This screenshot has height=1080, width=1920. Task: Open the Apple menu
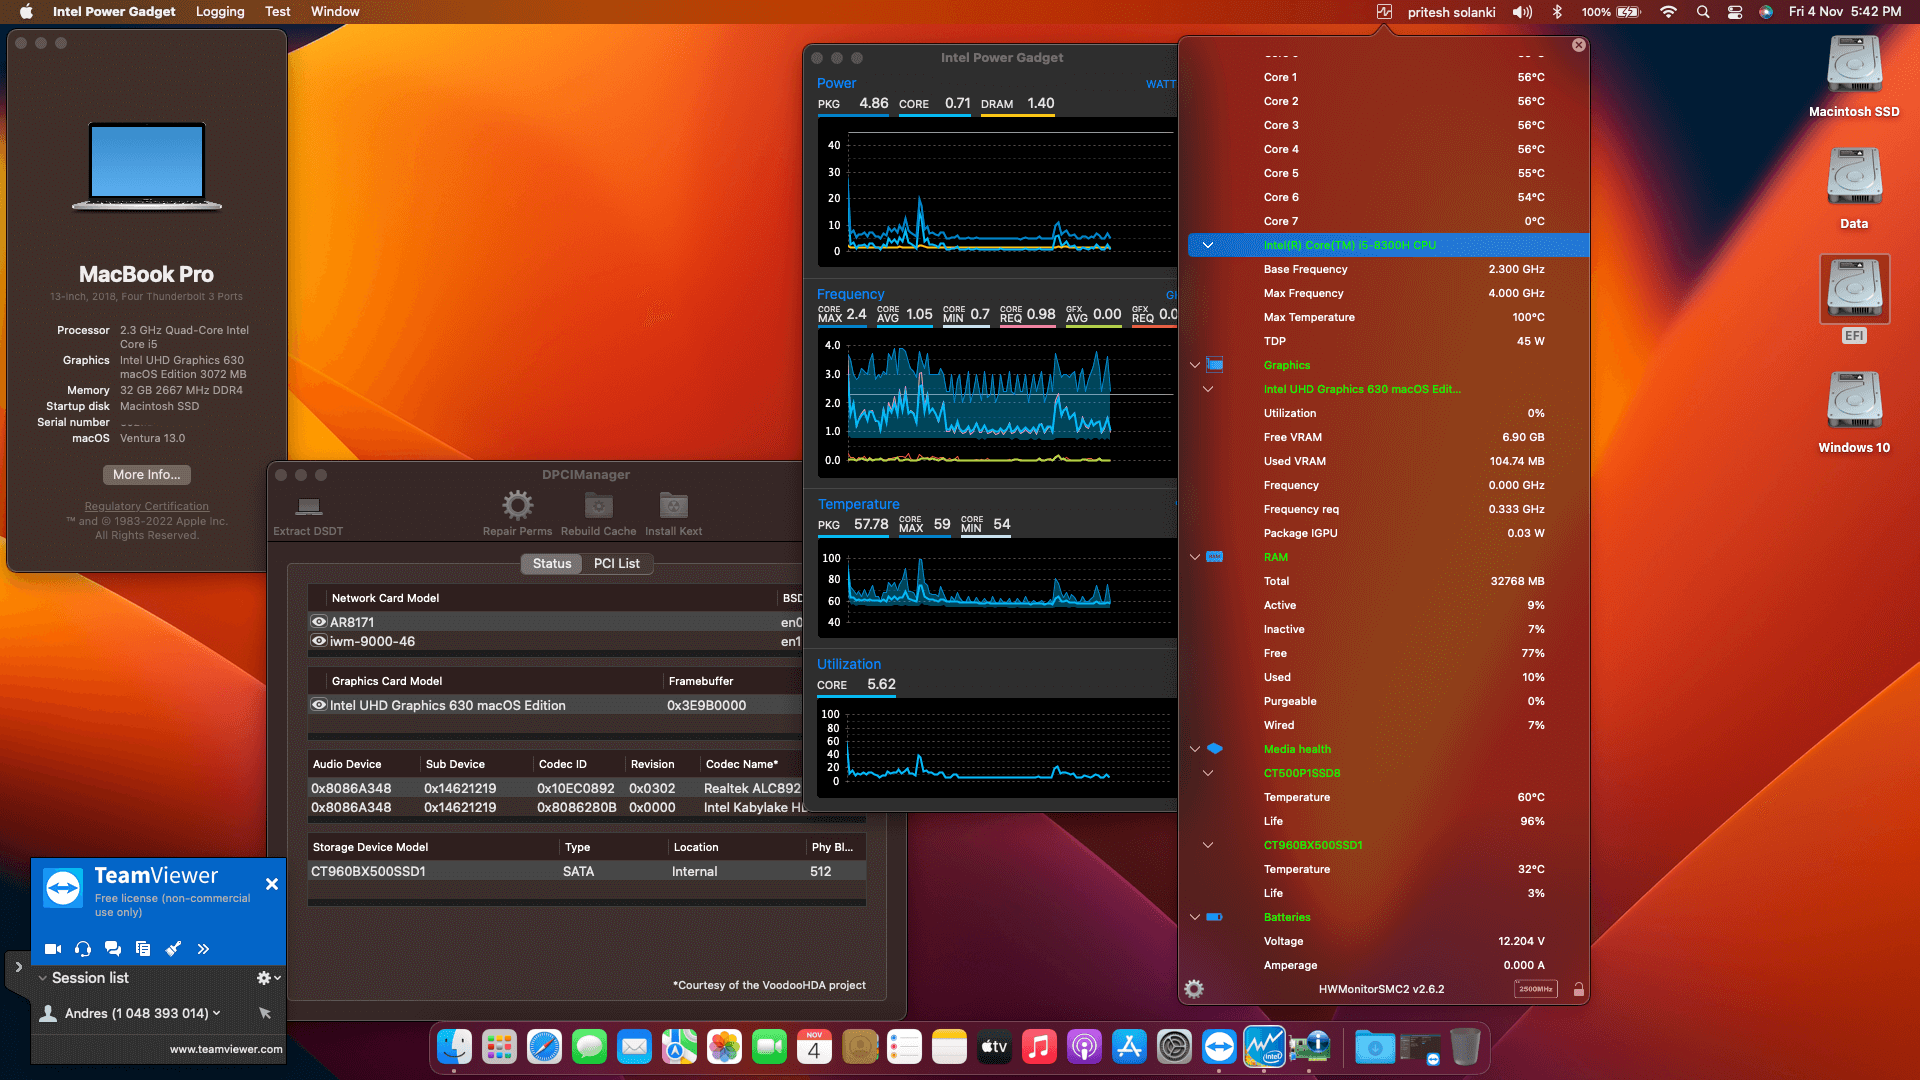tap(27, 12)
